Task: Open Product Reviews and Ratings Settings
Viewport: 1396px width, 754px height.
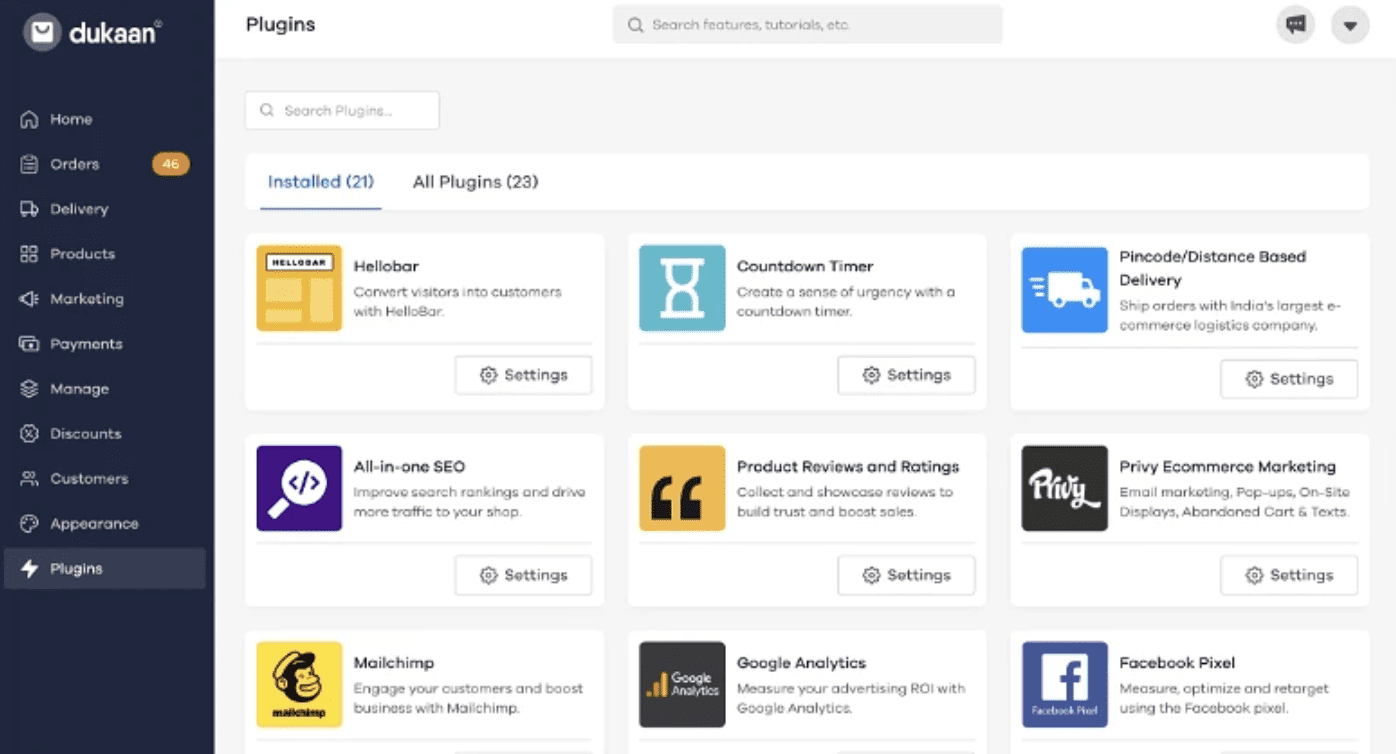Action: coord(906,575)
